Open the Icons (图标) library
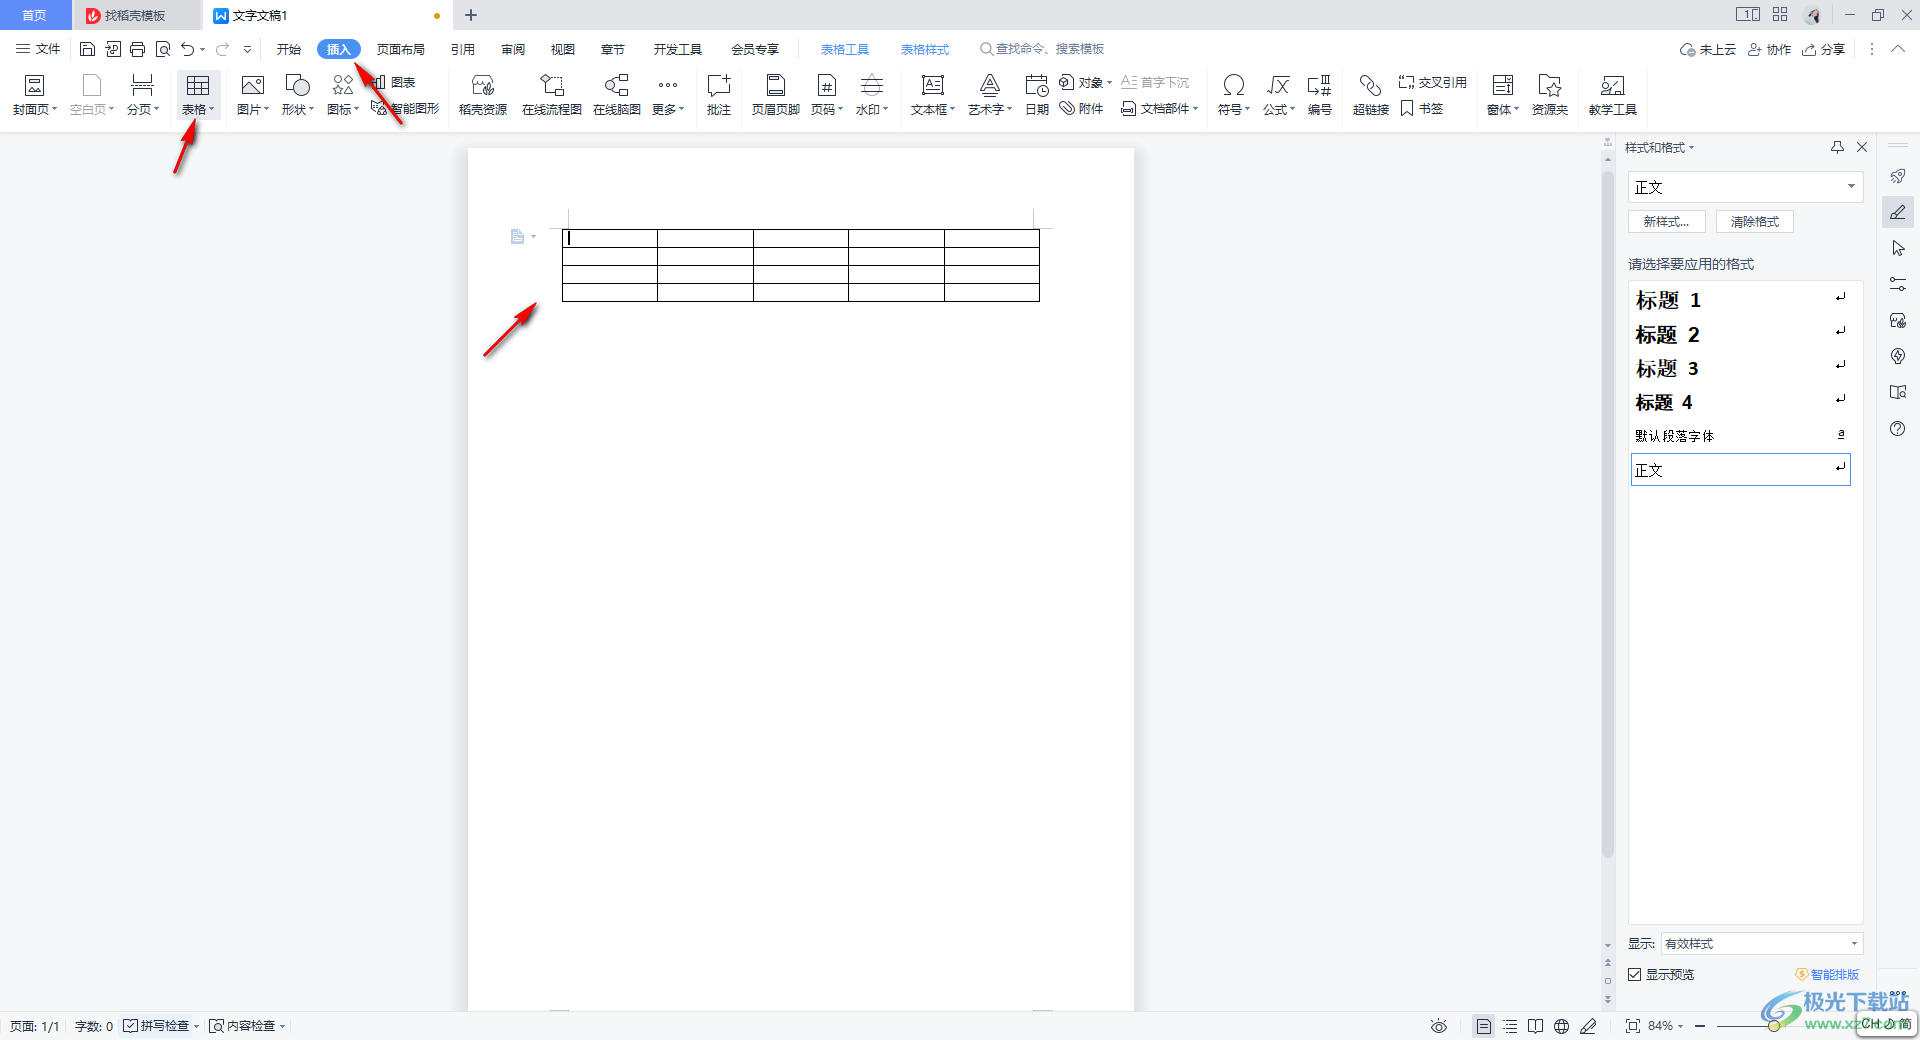 (342, 95)
